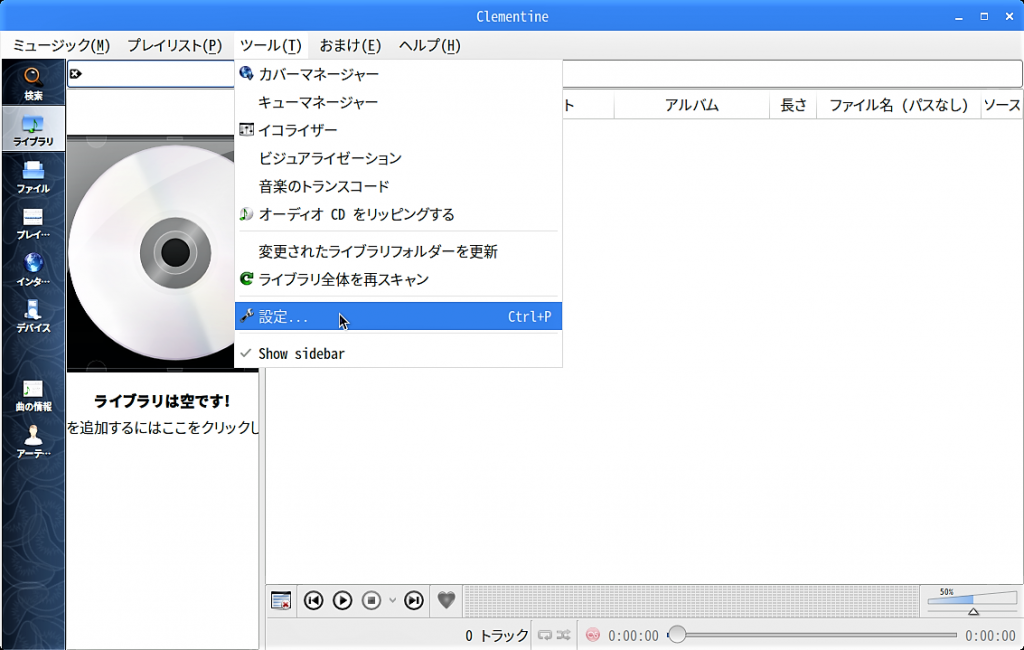Open the 曲の情報 sidebar tab
This screenshot has width=1024, height=650.
tap(33, 395)
